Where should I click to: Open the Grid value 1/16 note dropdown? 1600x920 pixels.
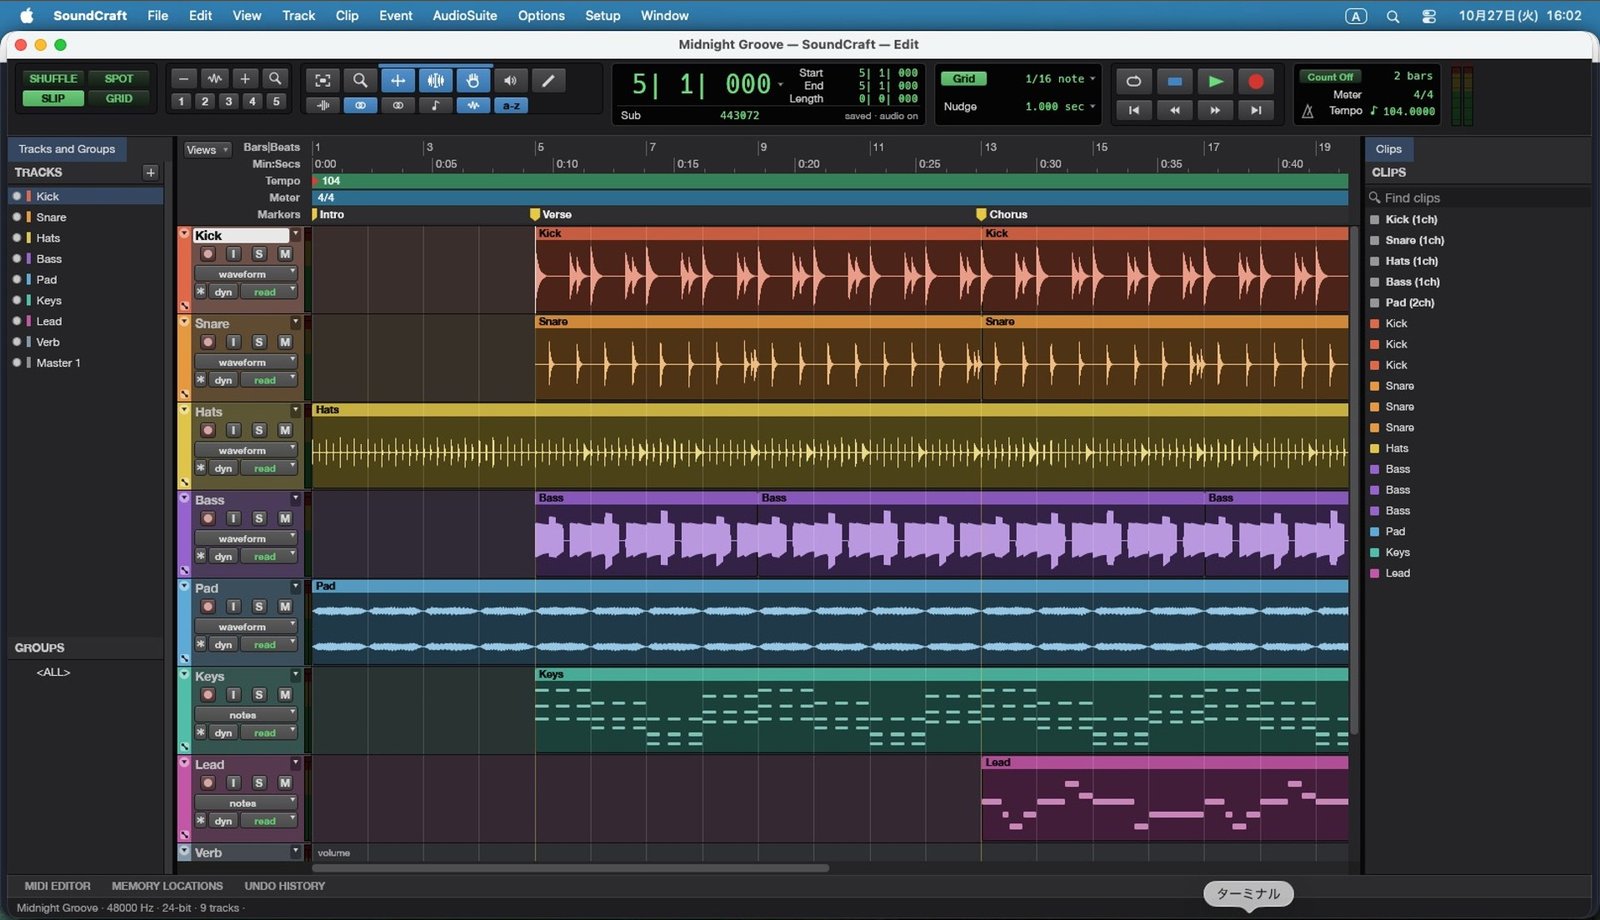(1060, 79)
